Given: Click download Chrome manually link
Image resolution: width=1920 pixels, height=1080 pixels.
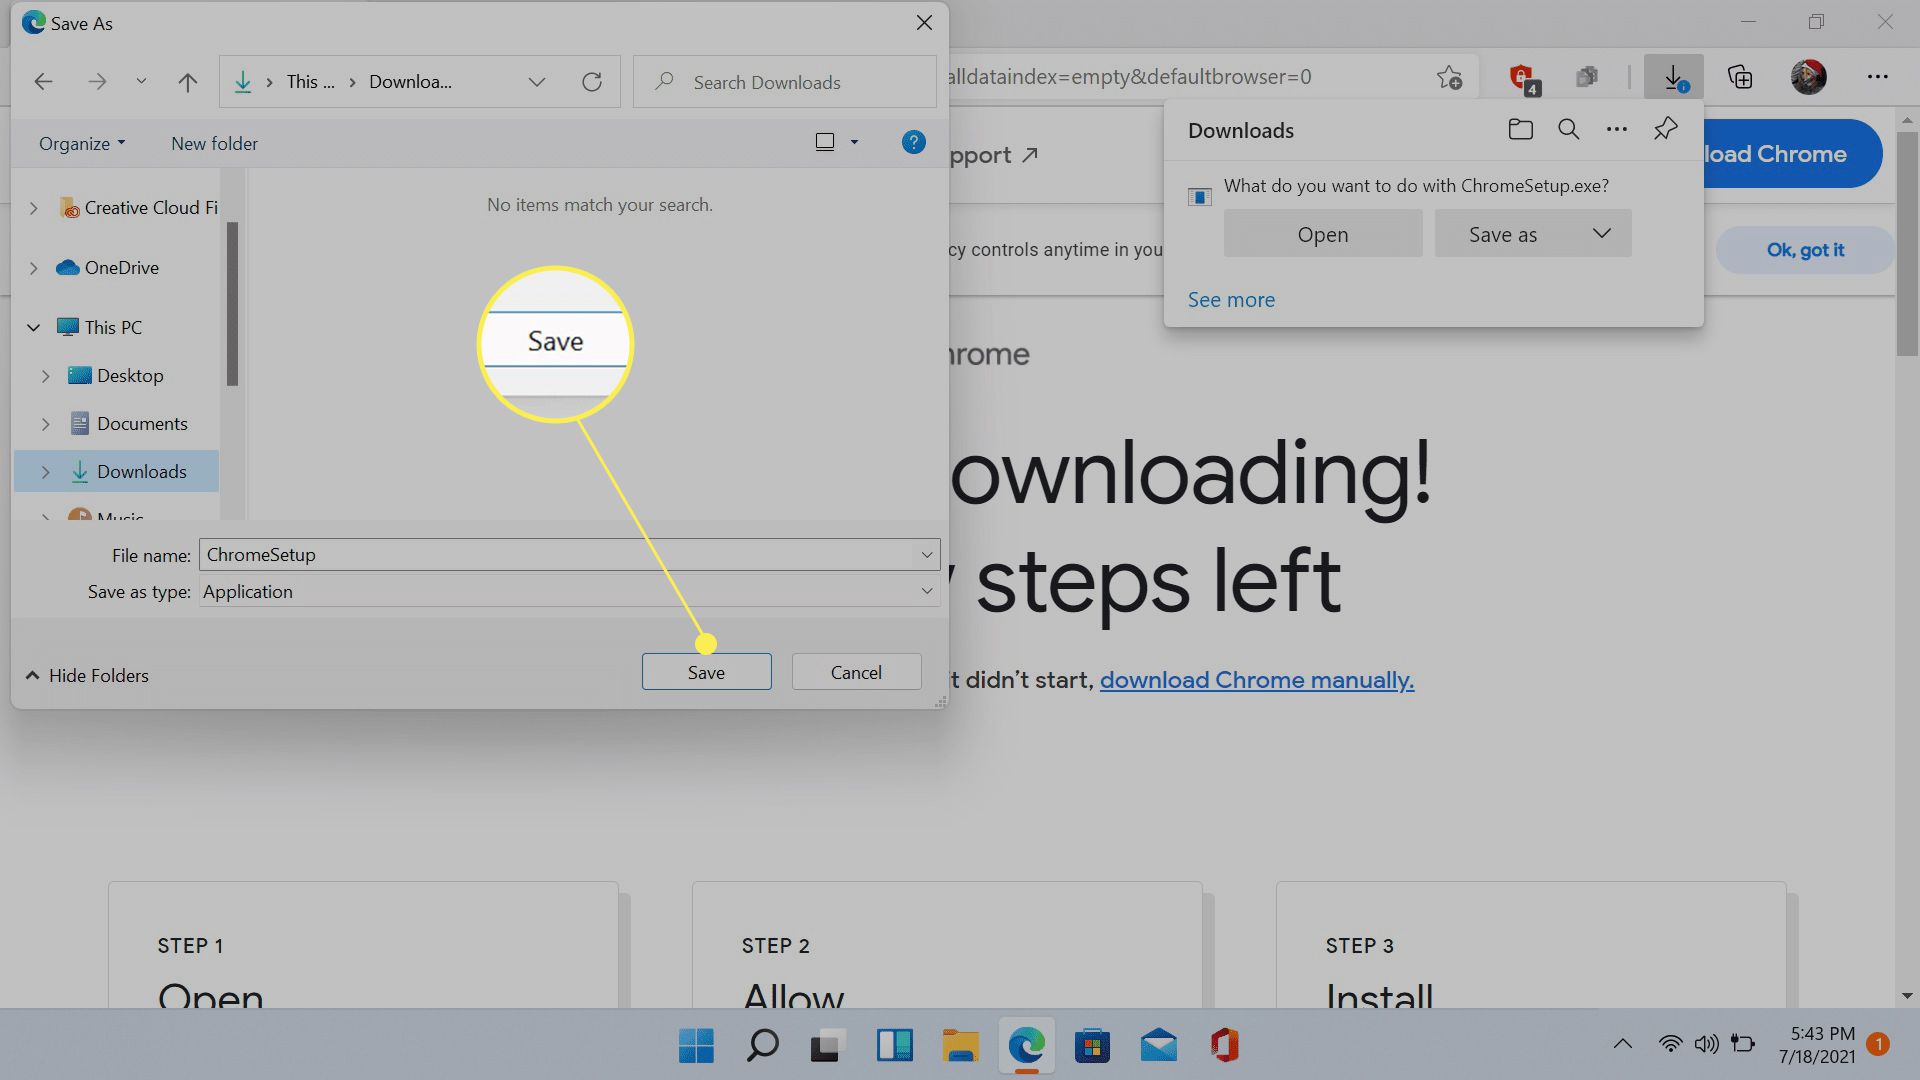Looking at the screenshot, I should pos(1257,680).
